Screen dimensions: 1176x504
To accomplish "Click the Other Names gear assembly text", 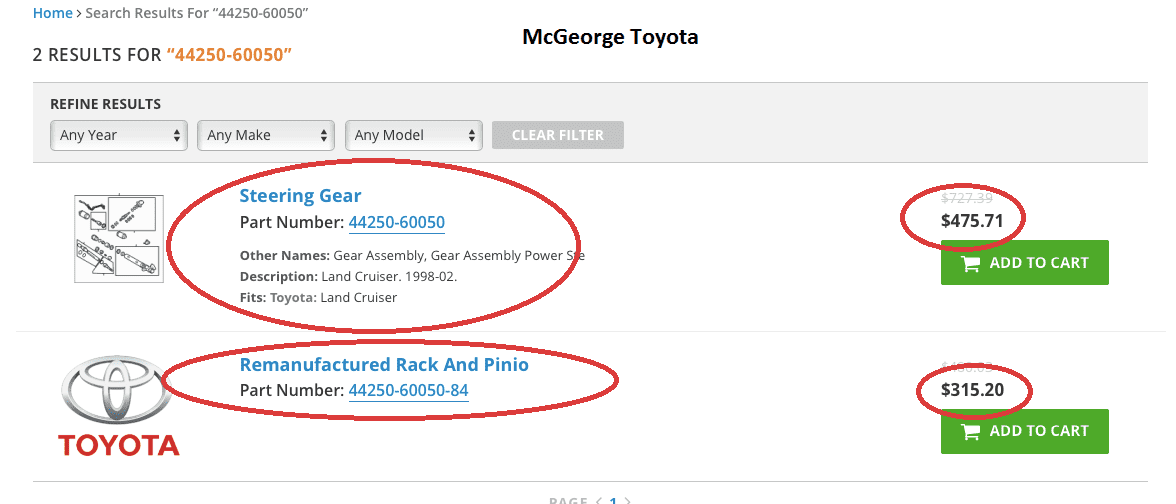I will (412, 255).
